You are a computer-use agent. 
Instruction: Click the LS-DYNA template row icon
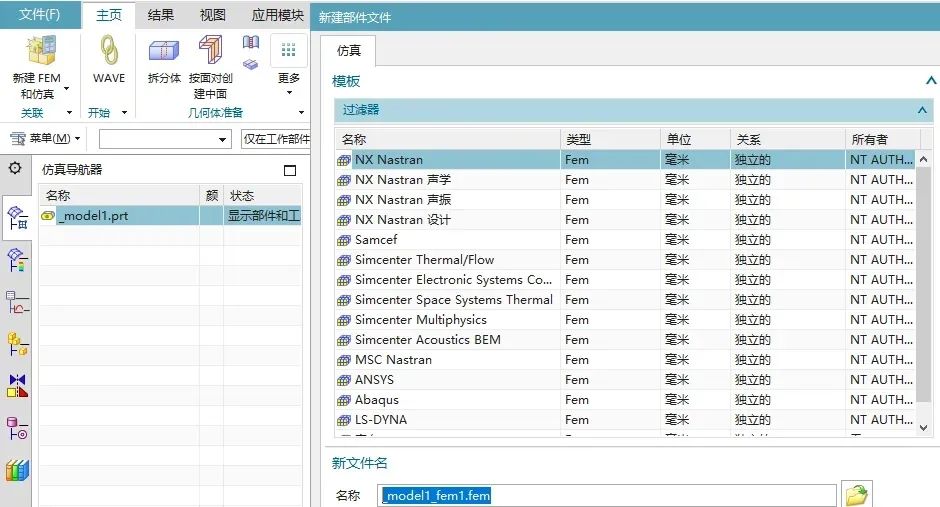344,420
